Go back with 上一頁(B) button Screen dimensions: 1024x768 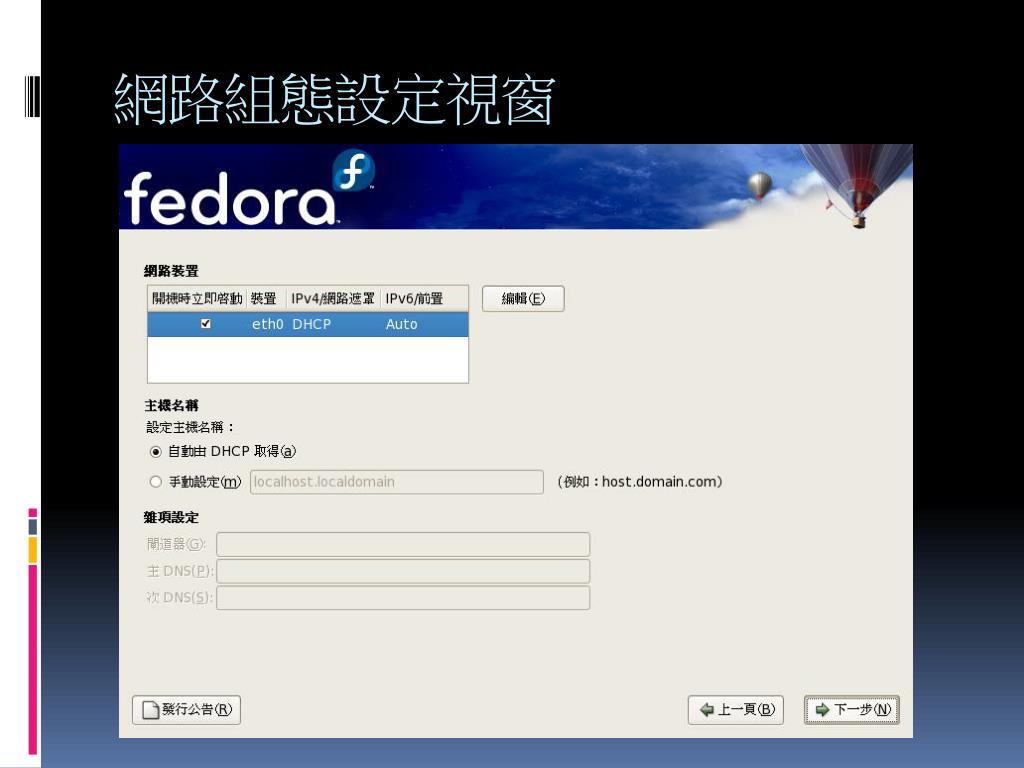click(736, 710)
